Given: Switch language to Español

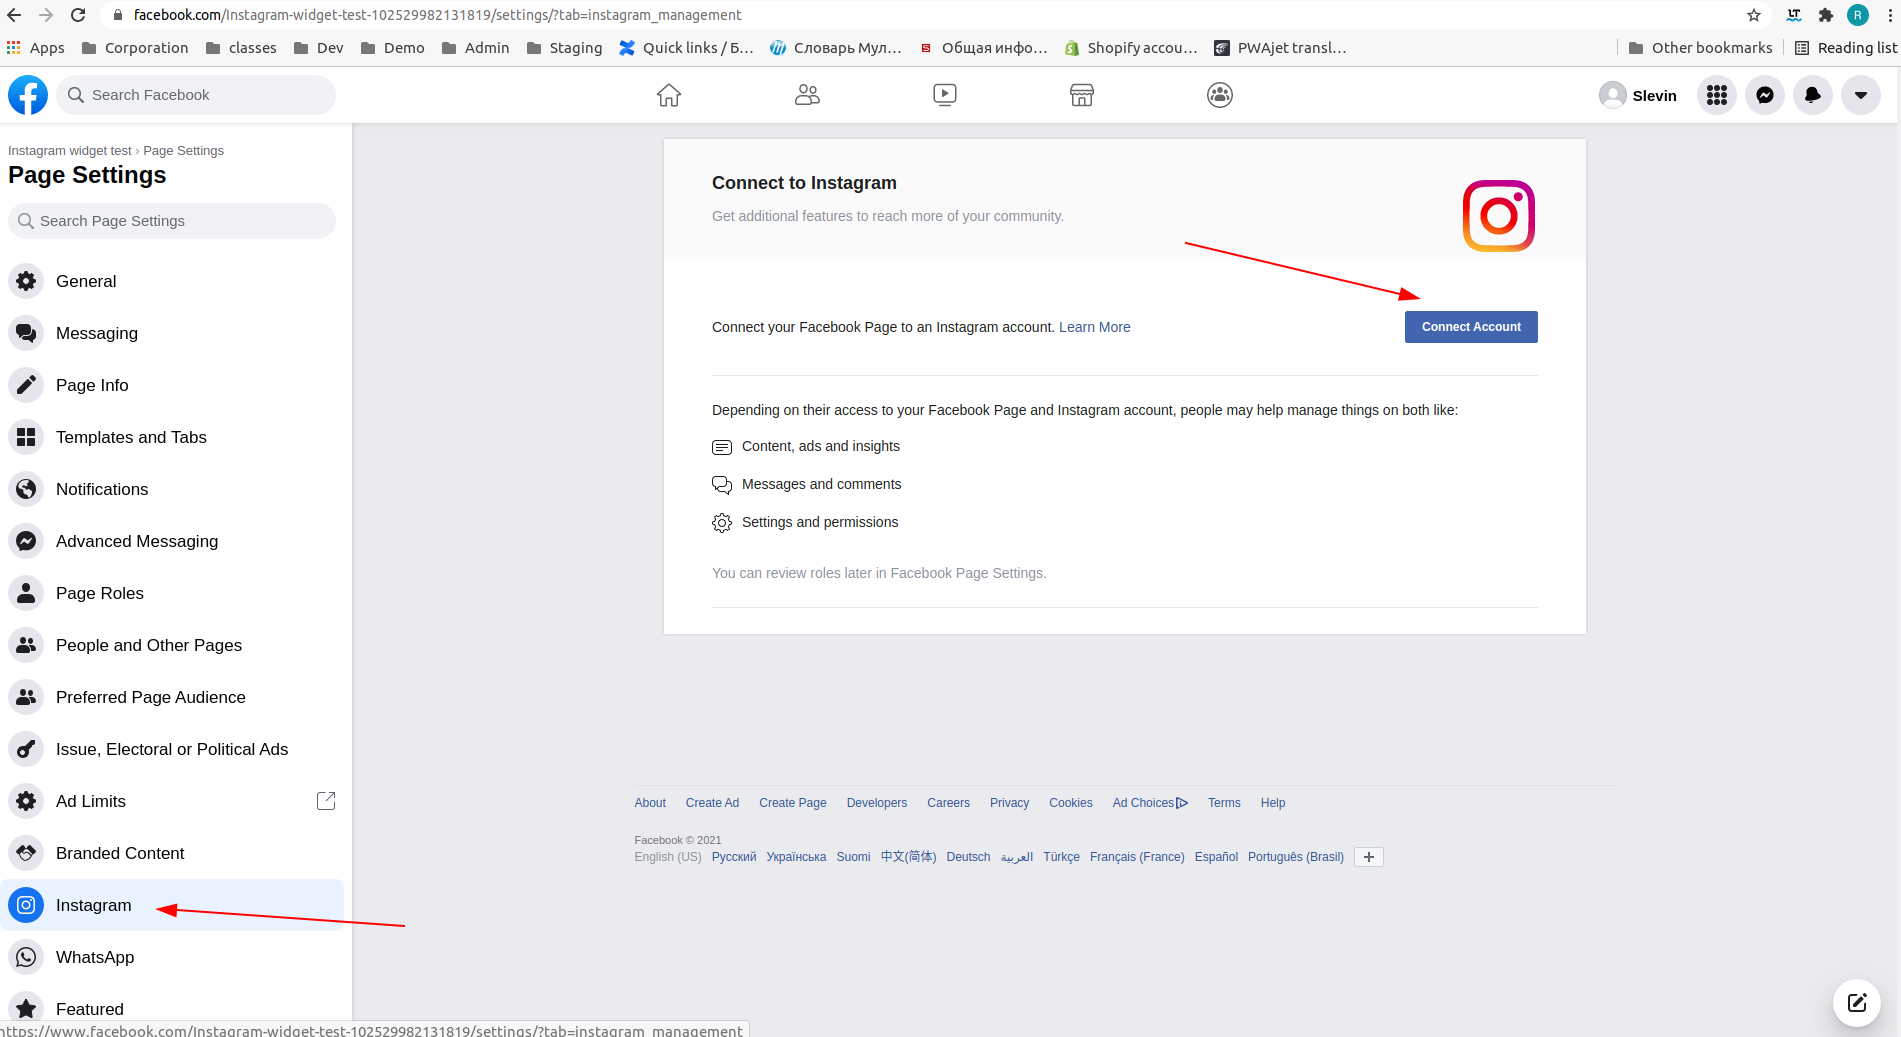Looking at the screenshot, I should 1216,857.
